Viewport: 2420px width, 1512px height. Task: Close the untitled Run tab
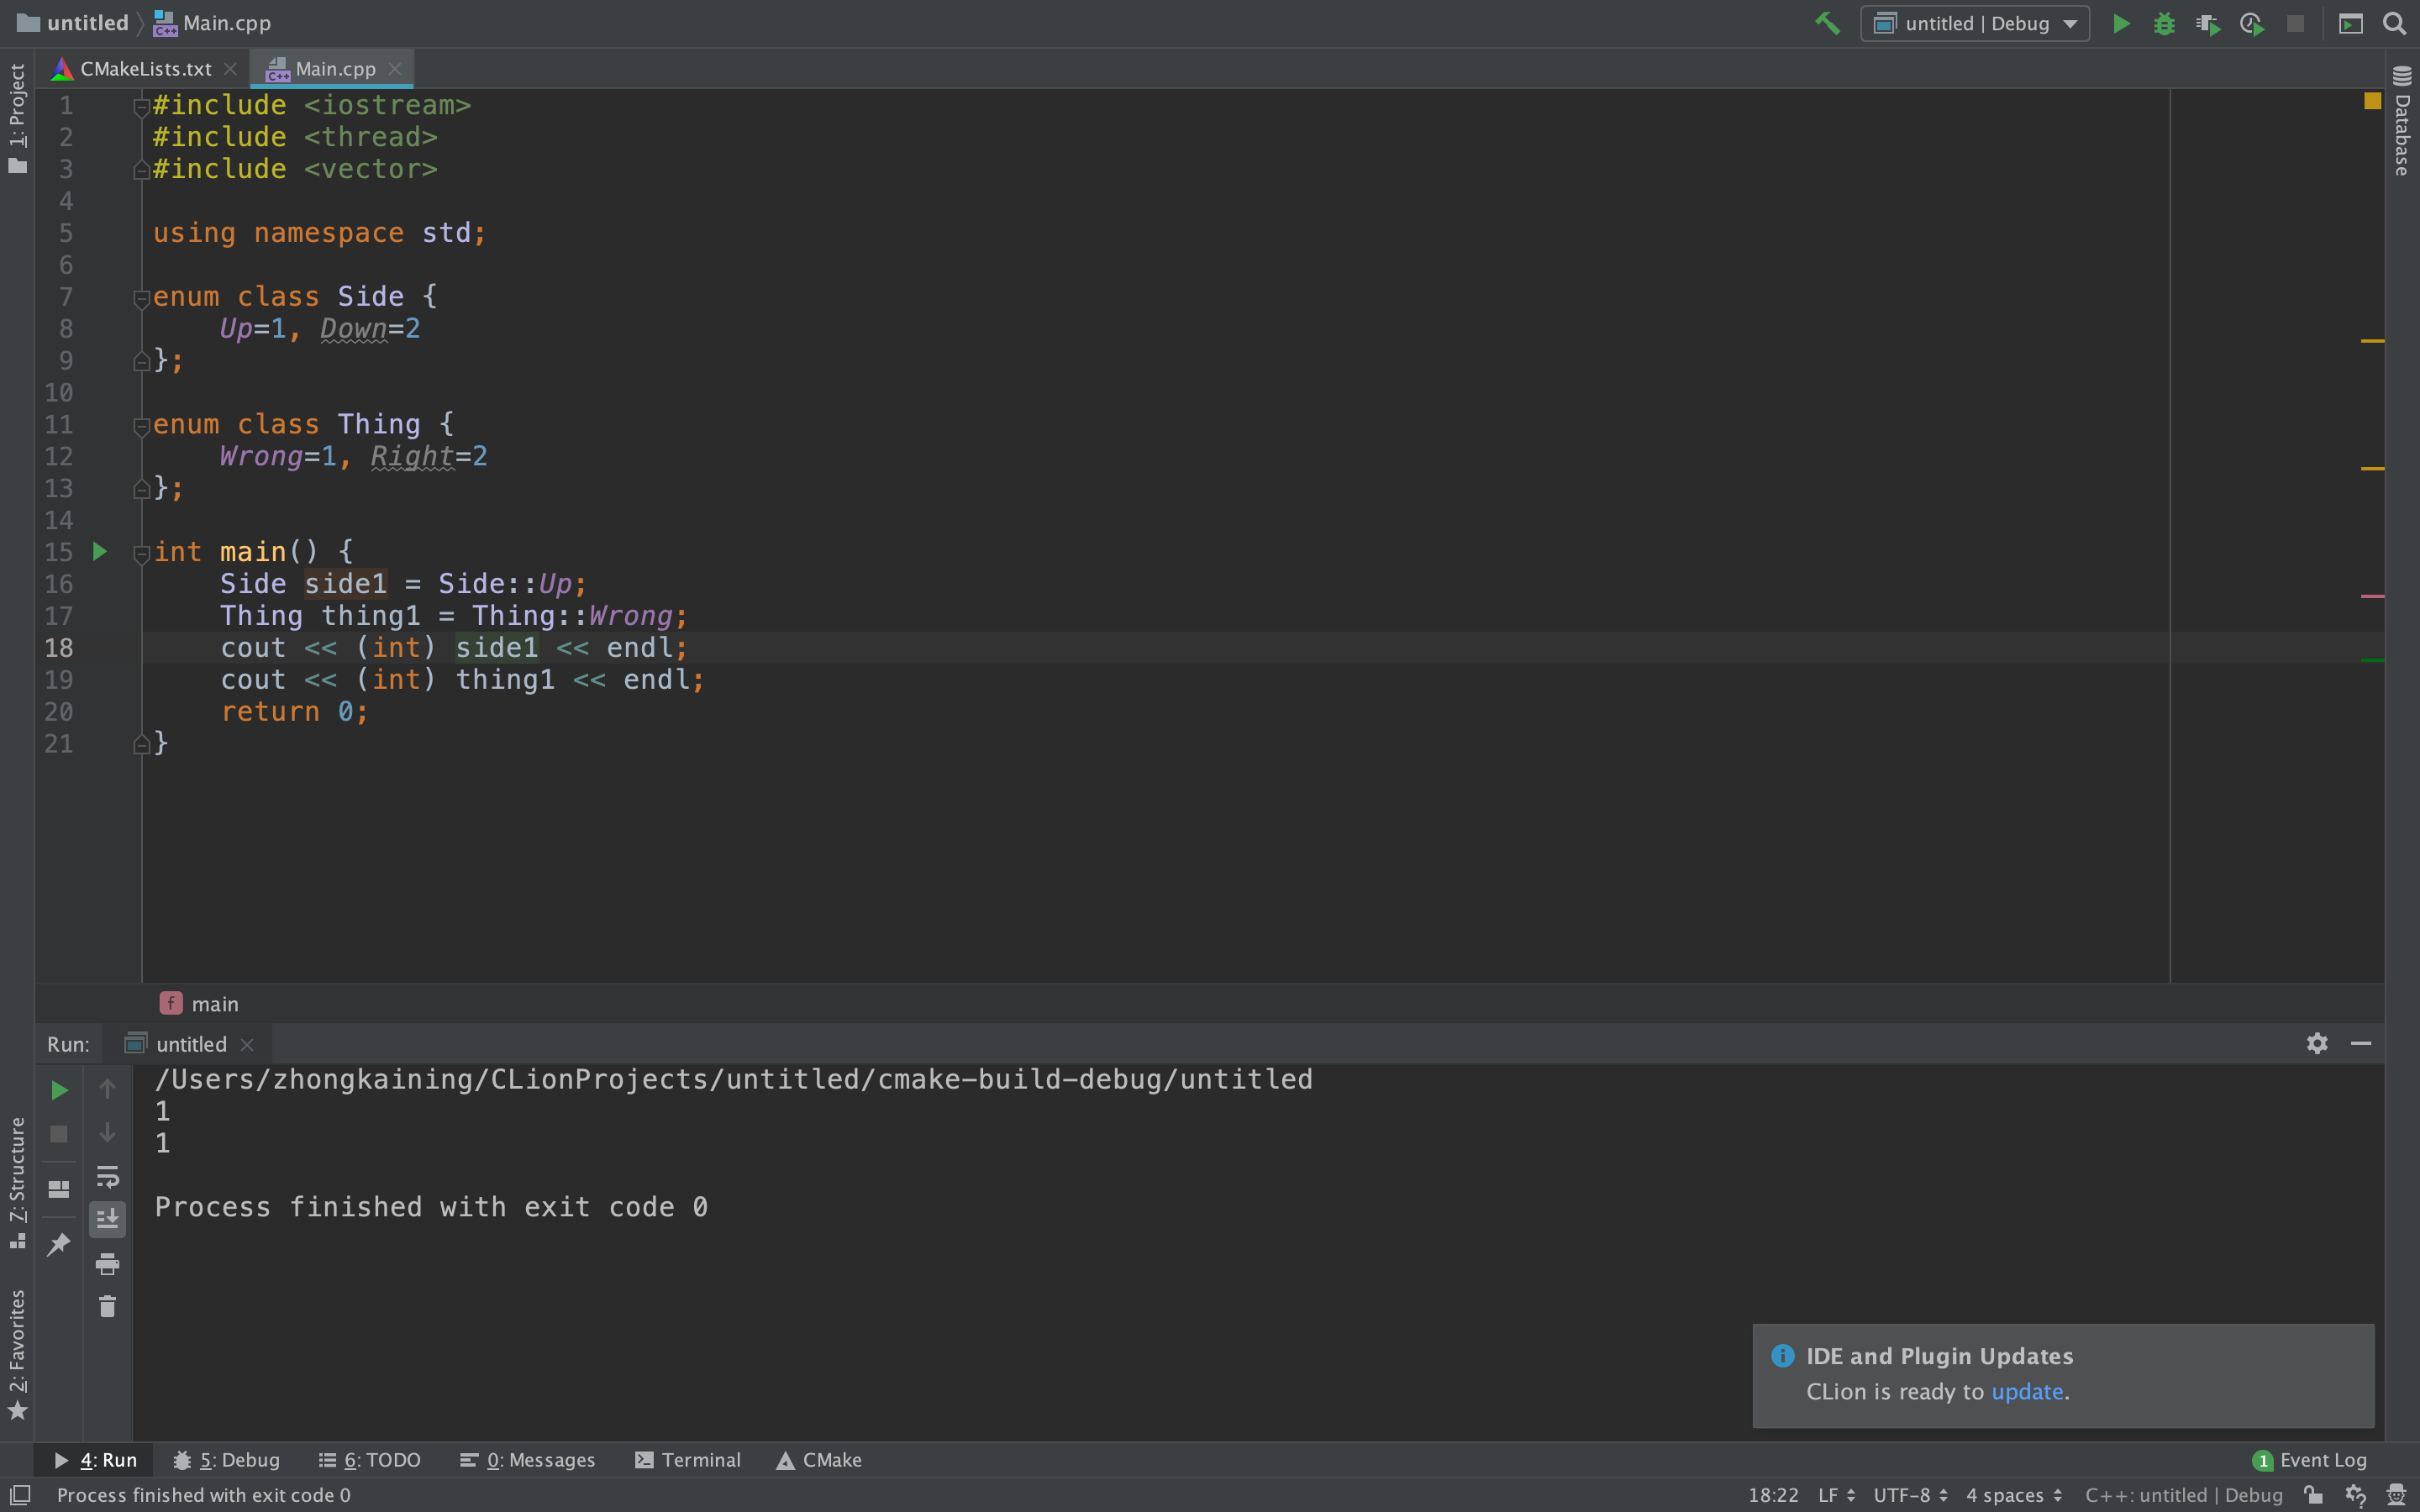(247, 1044)
